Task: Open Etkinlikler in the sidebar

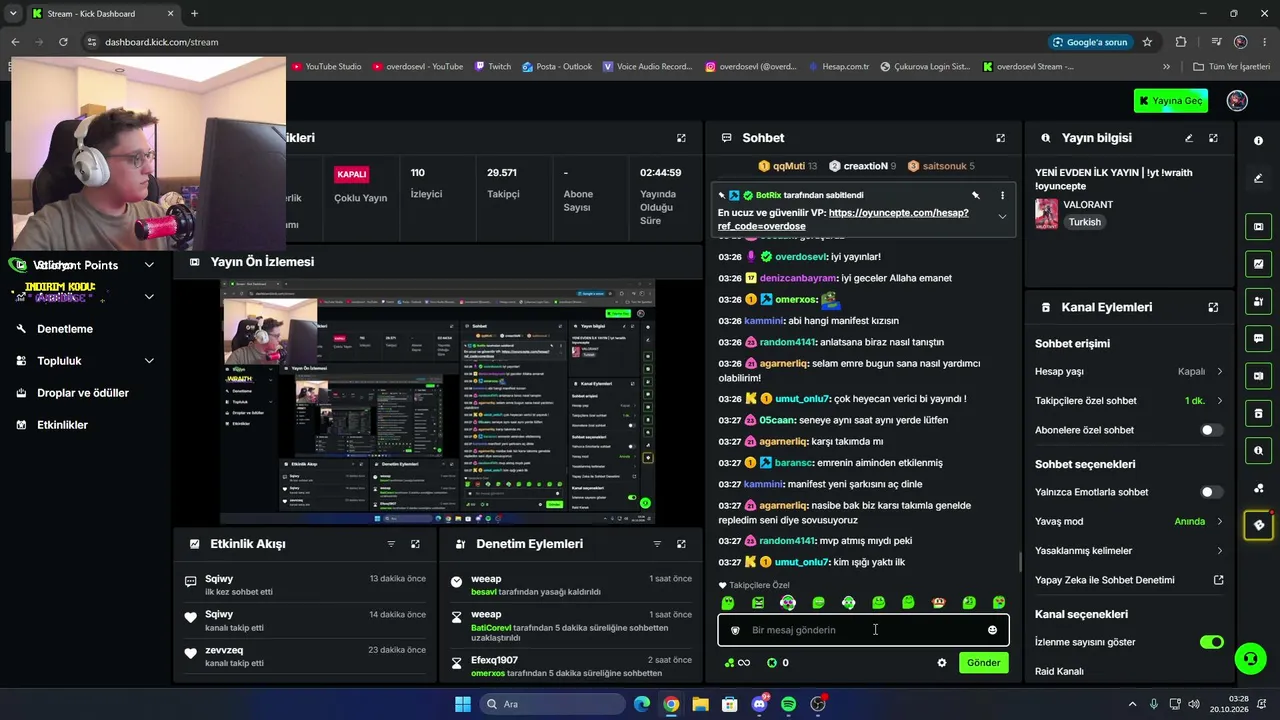Action: point(85,425)
